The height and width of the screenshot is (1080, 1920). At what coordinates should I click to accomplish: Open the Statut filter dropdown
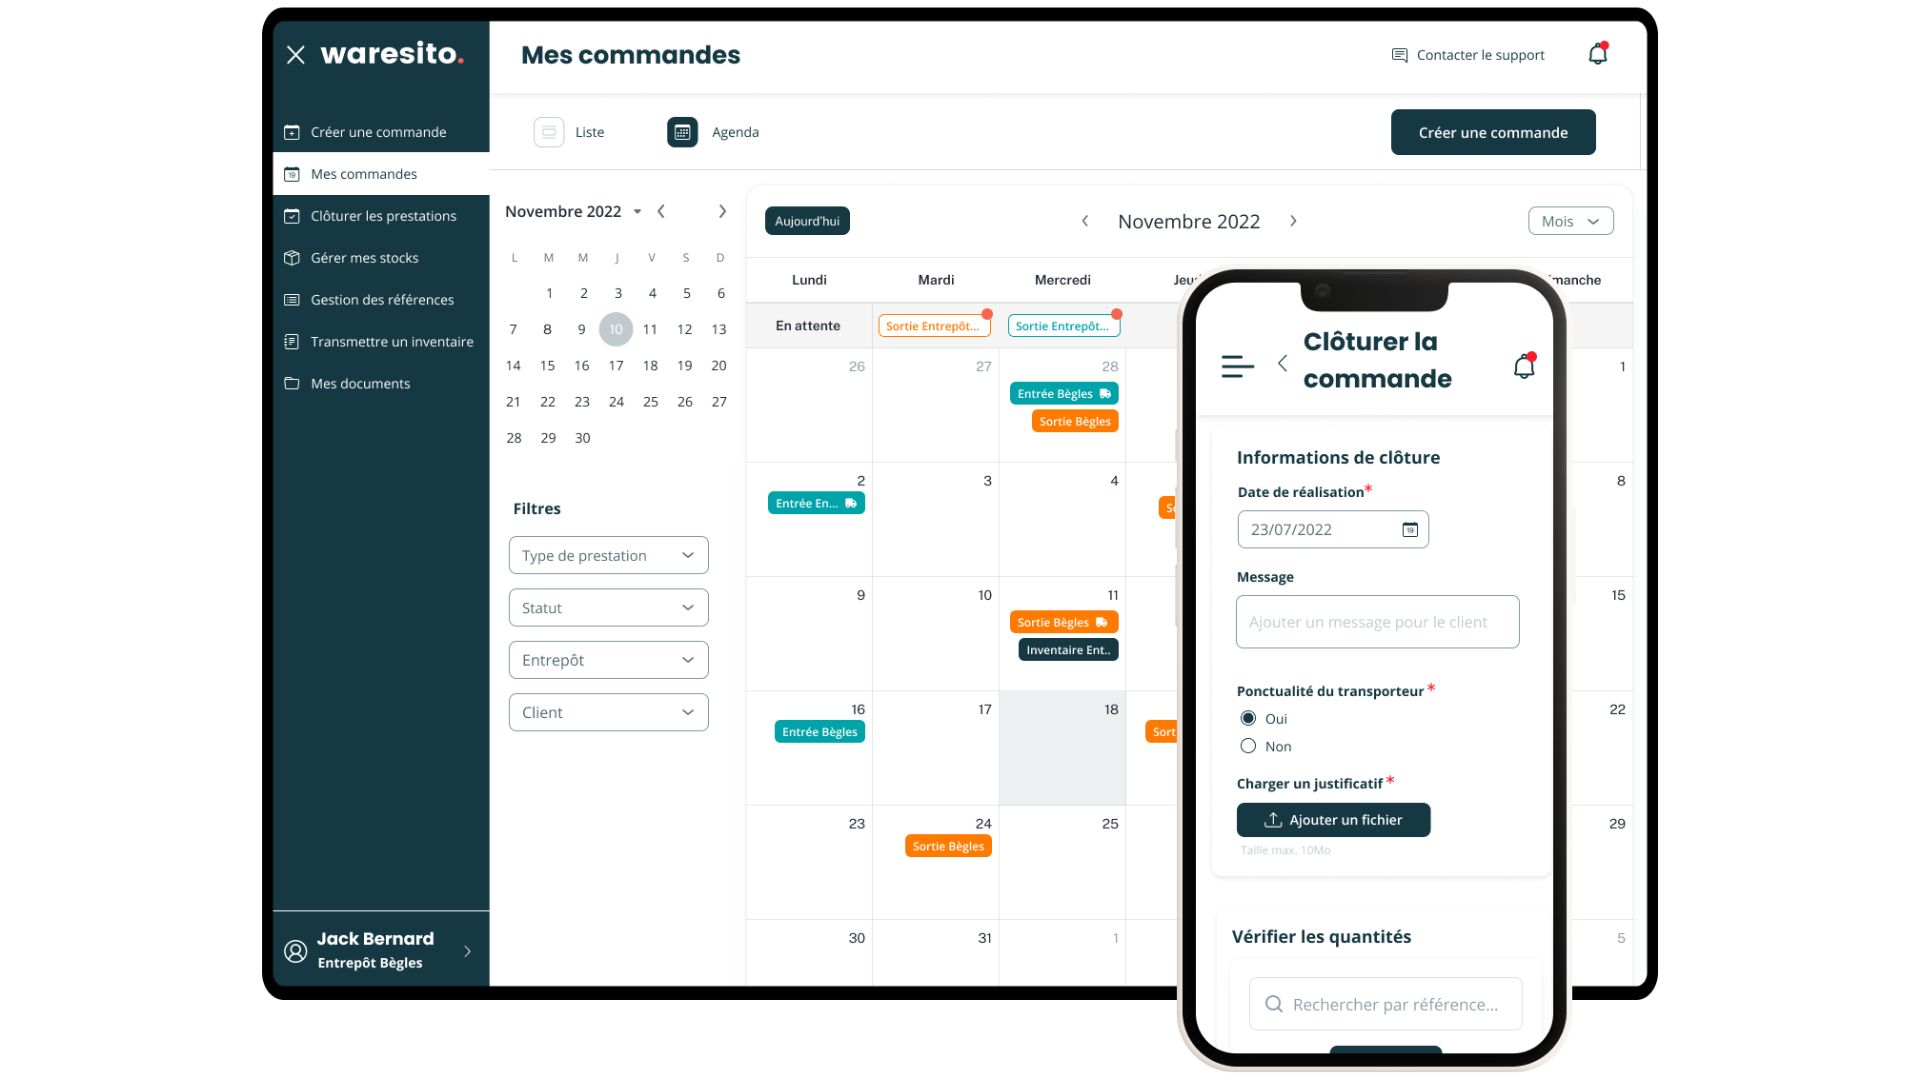click(608, 607)
